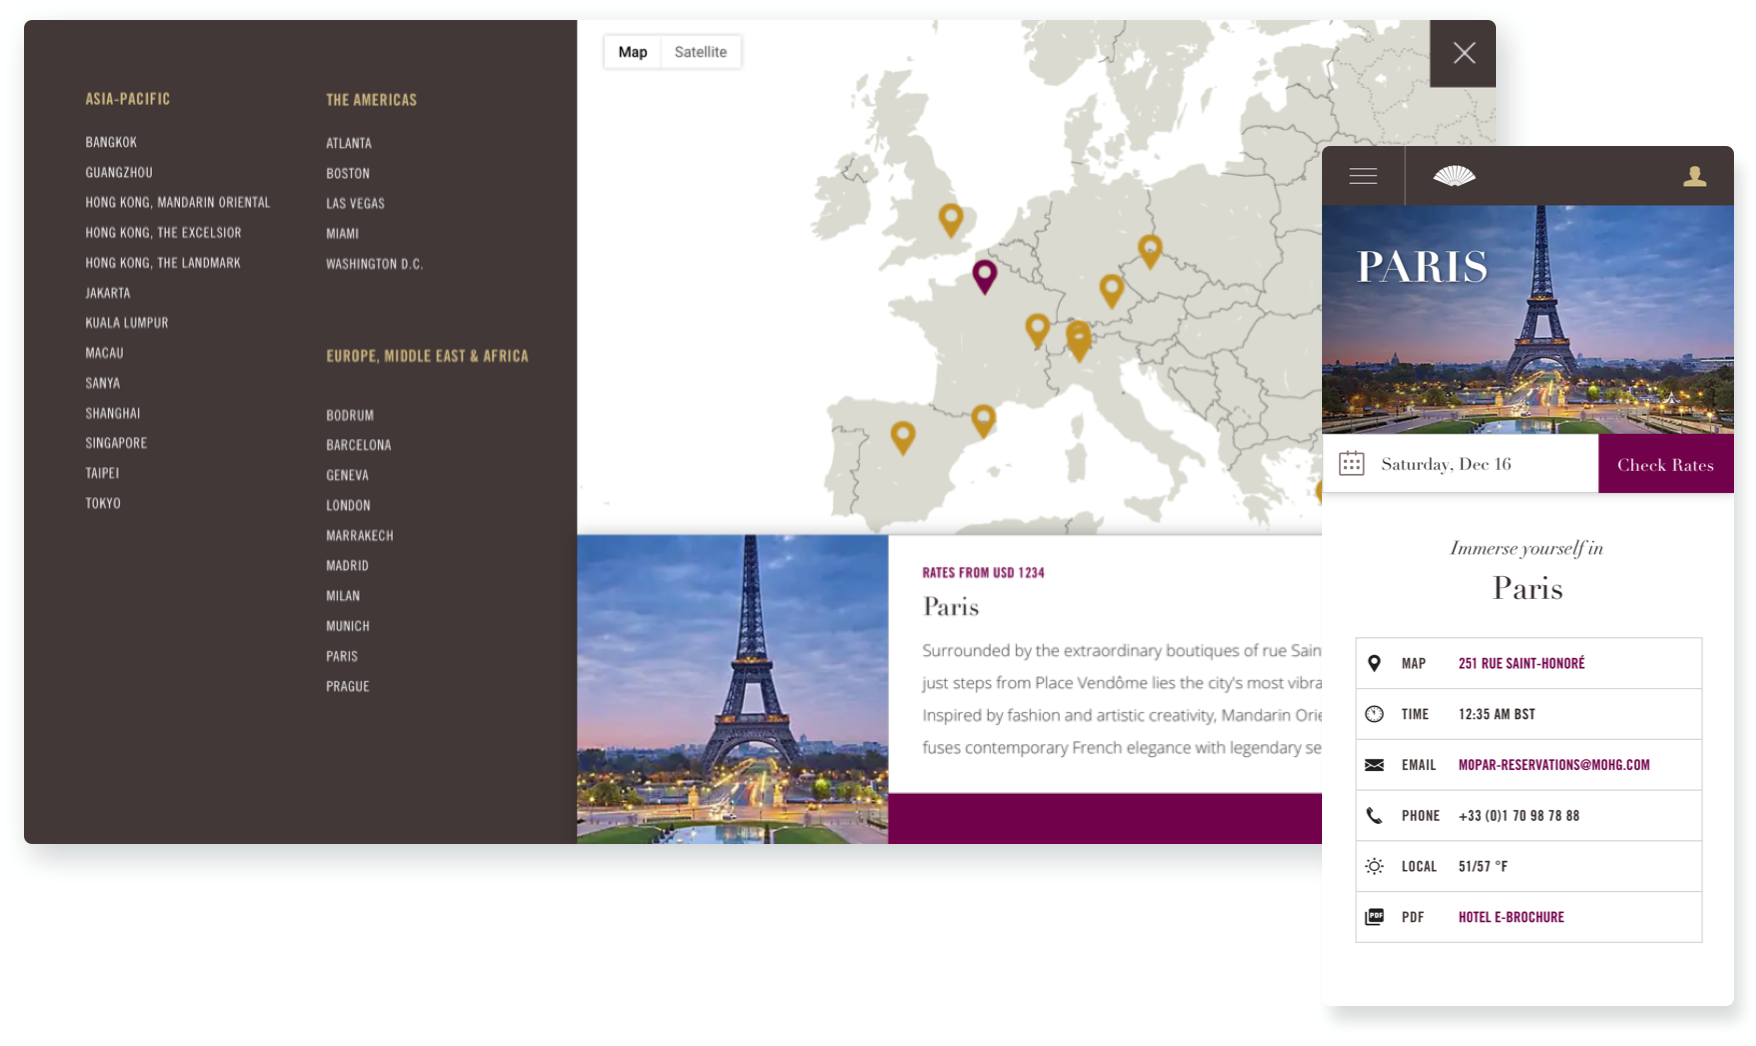Select Hong Kong, The Excelsior
This screenshot has height=1046, width=1756.
[163, 232]
